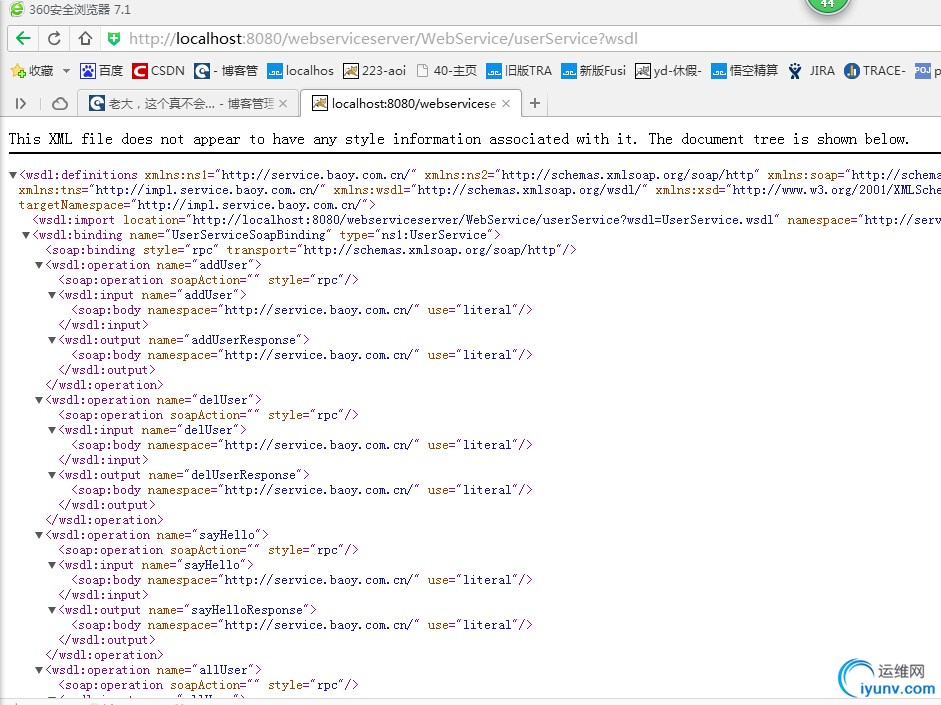Collapse the sayHello operation node
Screen dimensions: 941x705
click(x=39, y=535)
